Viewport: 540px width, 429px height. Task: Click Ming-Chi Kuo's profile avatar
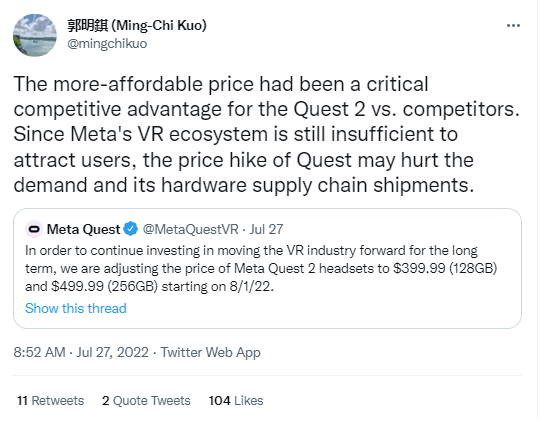click(x=35, y=35)
